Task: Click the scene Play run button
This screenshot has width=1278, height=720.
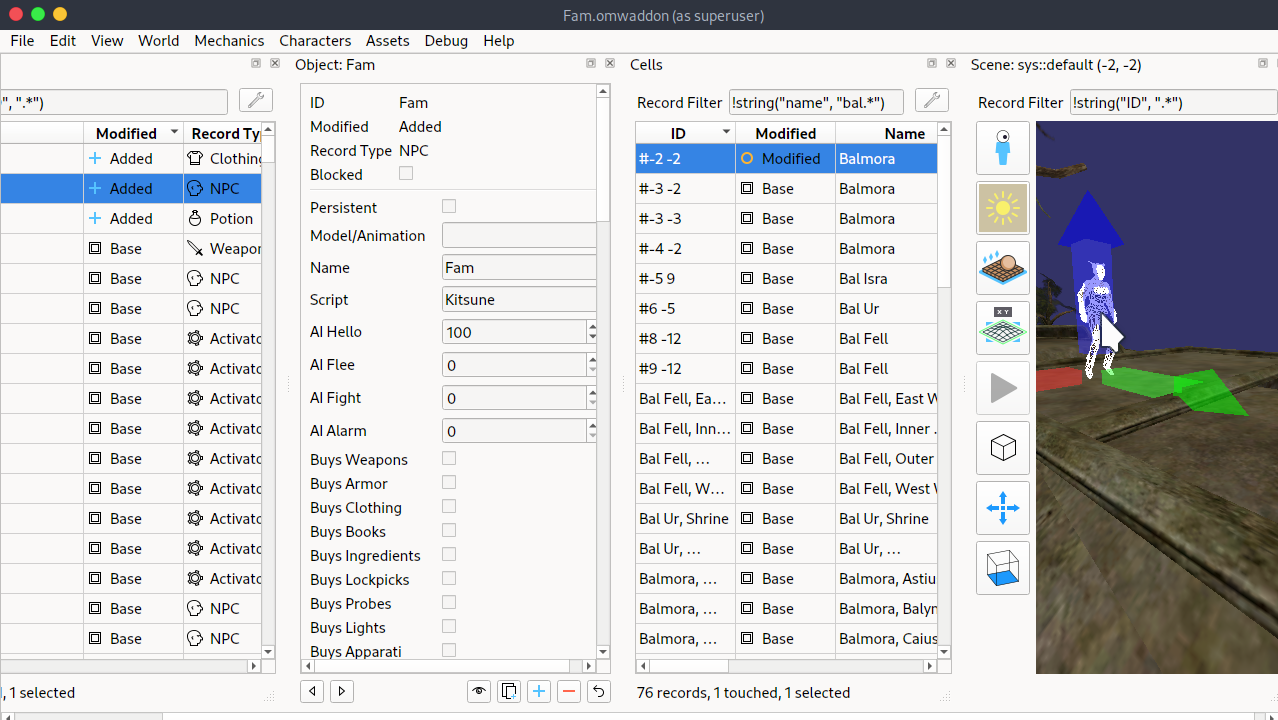Action: point(1003,388)
